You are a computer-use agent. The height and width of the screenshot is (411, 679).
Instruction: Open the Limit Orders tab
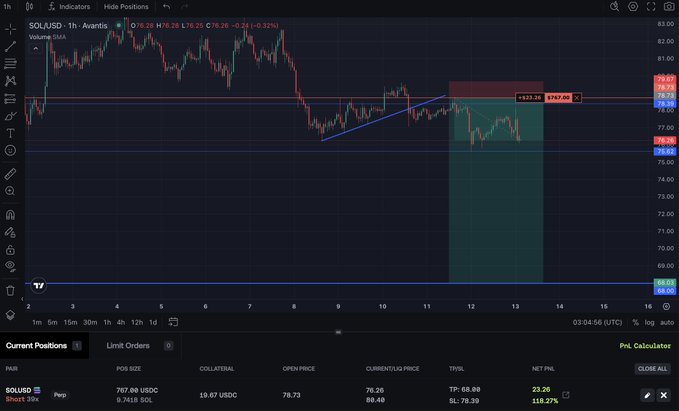(139, 346)
